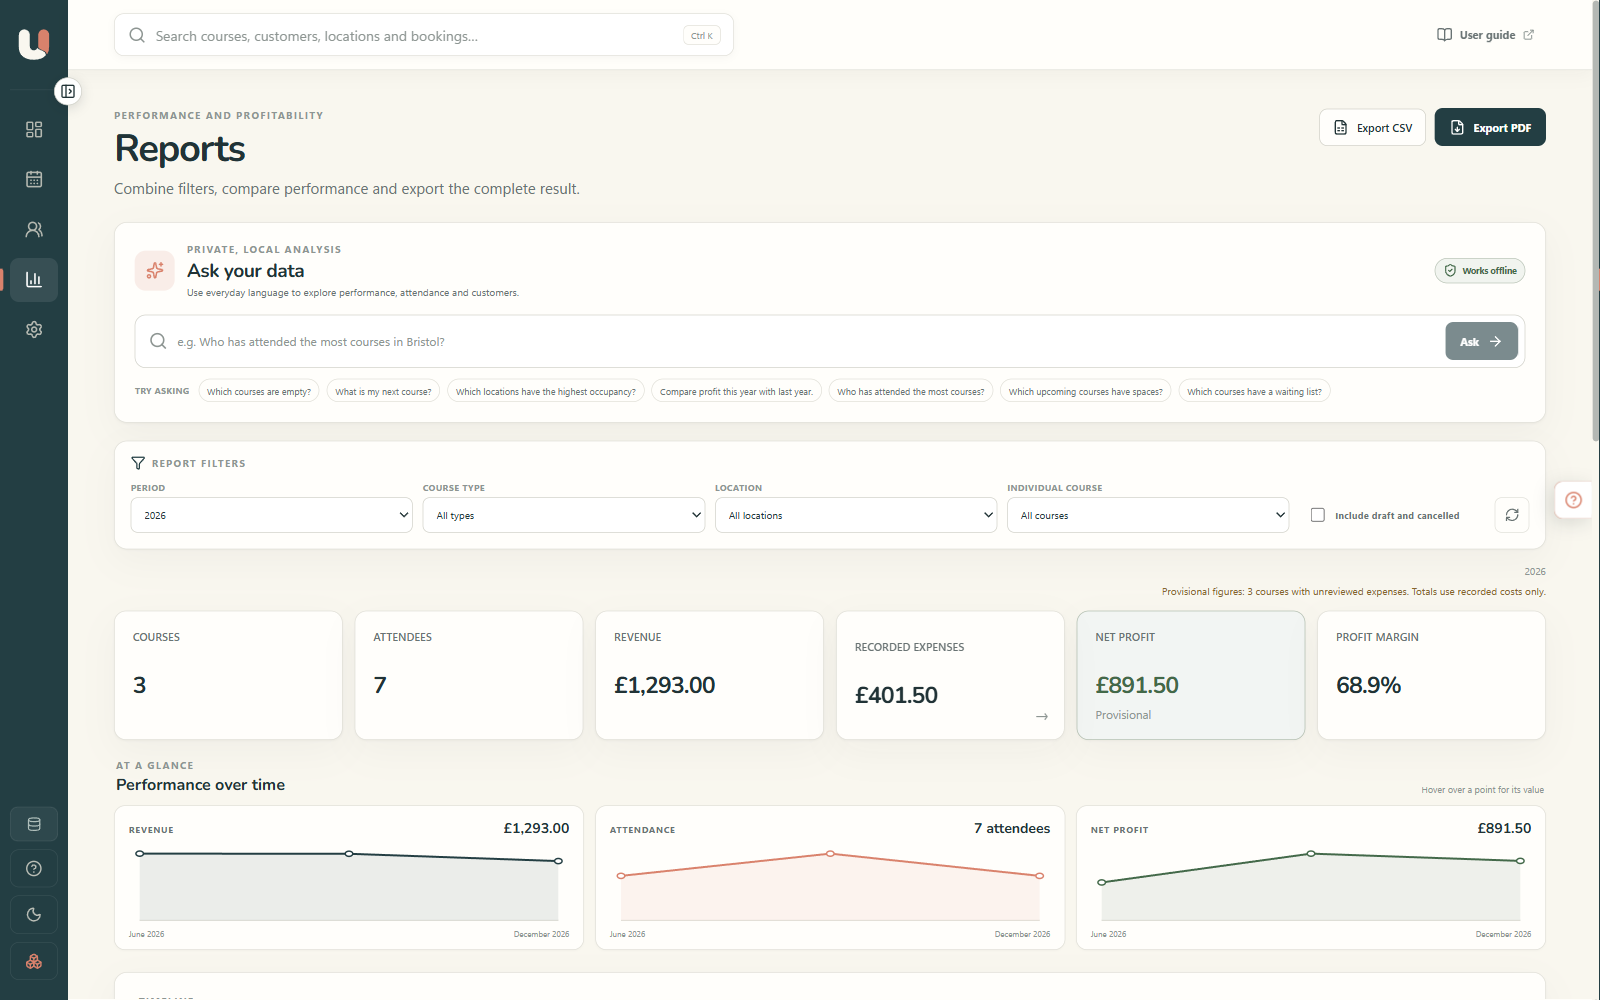Click the reset filters refresh icon

(x=1512, y=515)
